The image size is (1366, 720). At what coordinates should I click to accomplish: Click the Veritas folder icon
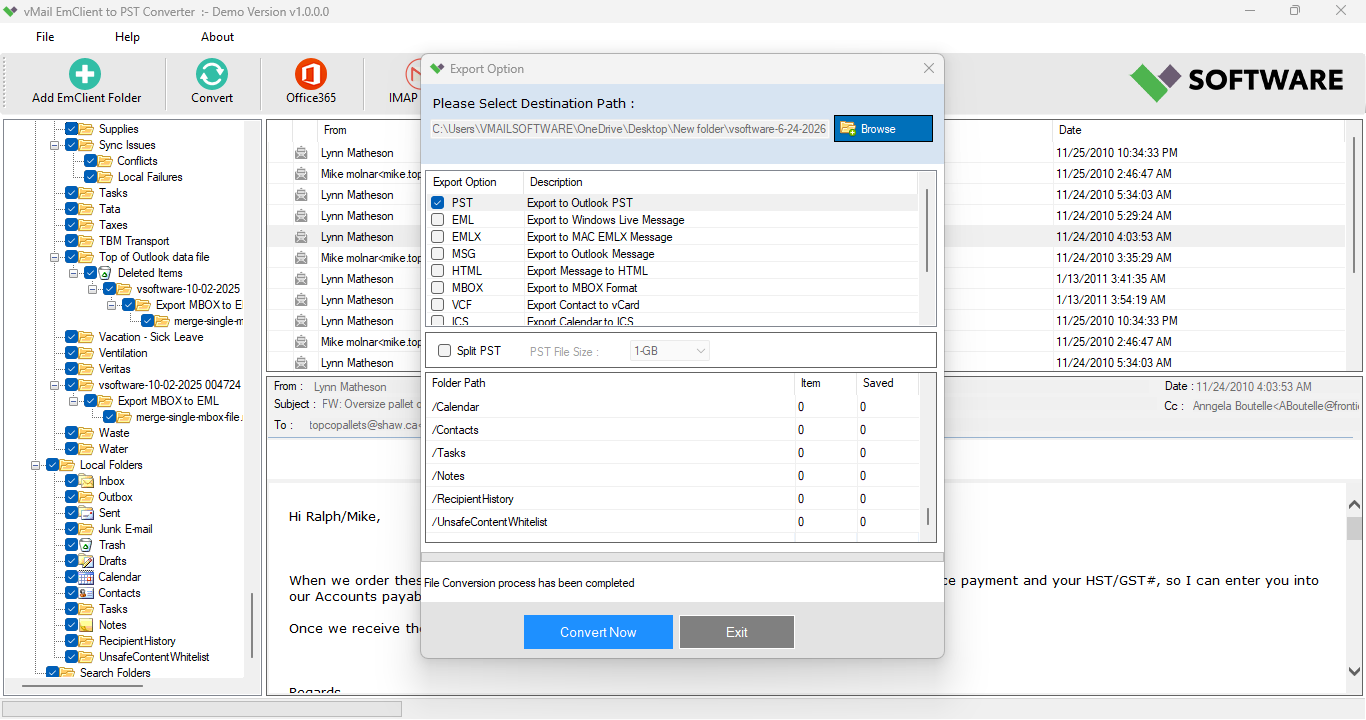pyautogui.click(x=87, y=369)
